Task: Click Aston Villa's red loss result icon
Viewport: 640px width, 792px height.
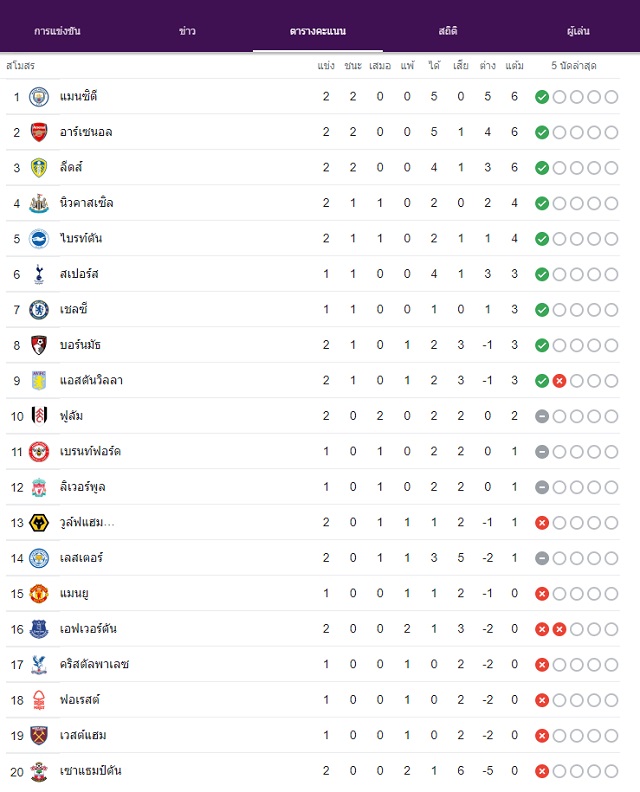Action: point(559,381)
